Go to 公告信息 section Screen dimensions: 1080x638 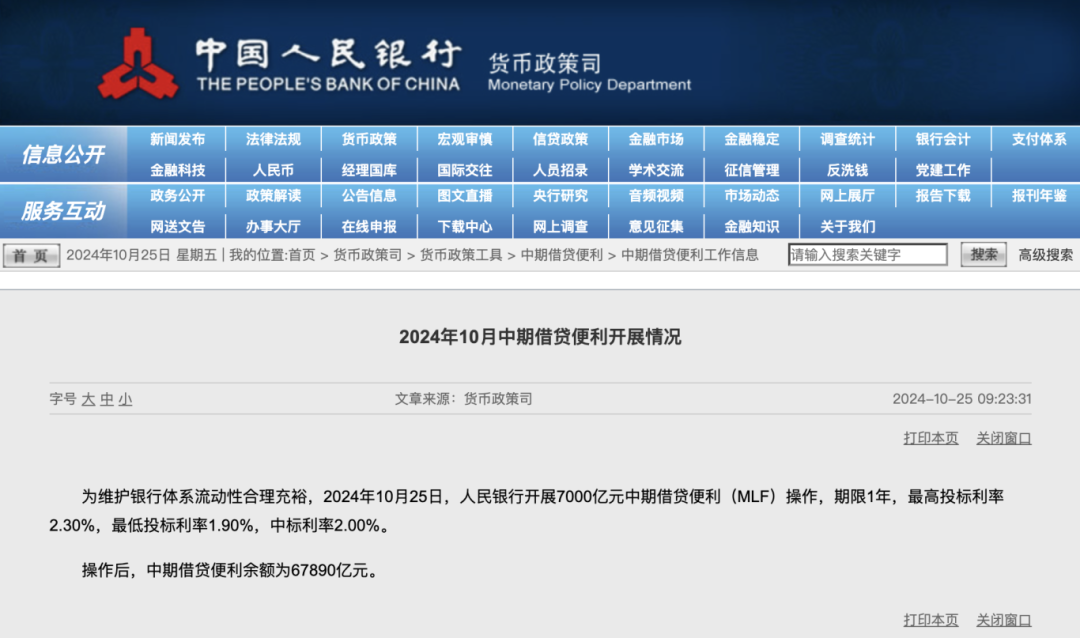pyautogui.click(x=369, y=196)
